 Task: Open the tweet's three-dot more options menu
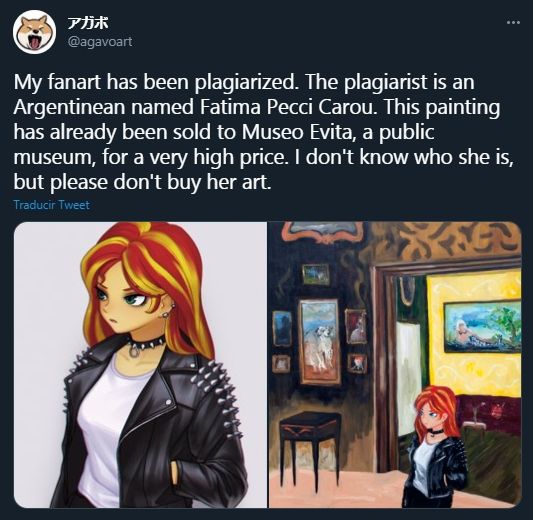(x=513, y=22)
